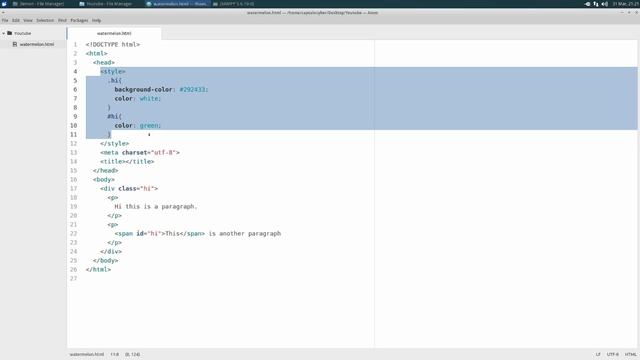Maximize the Atom window
The width and height of the screenshot is (640, 360).
[x=629, y=13]
